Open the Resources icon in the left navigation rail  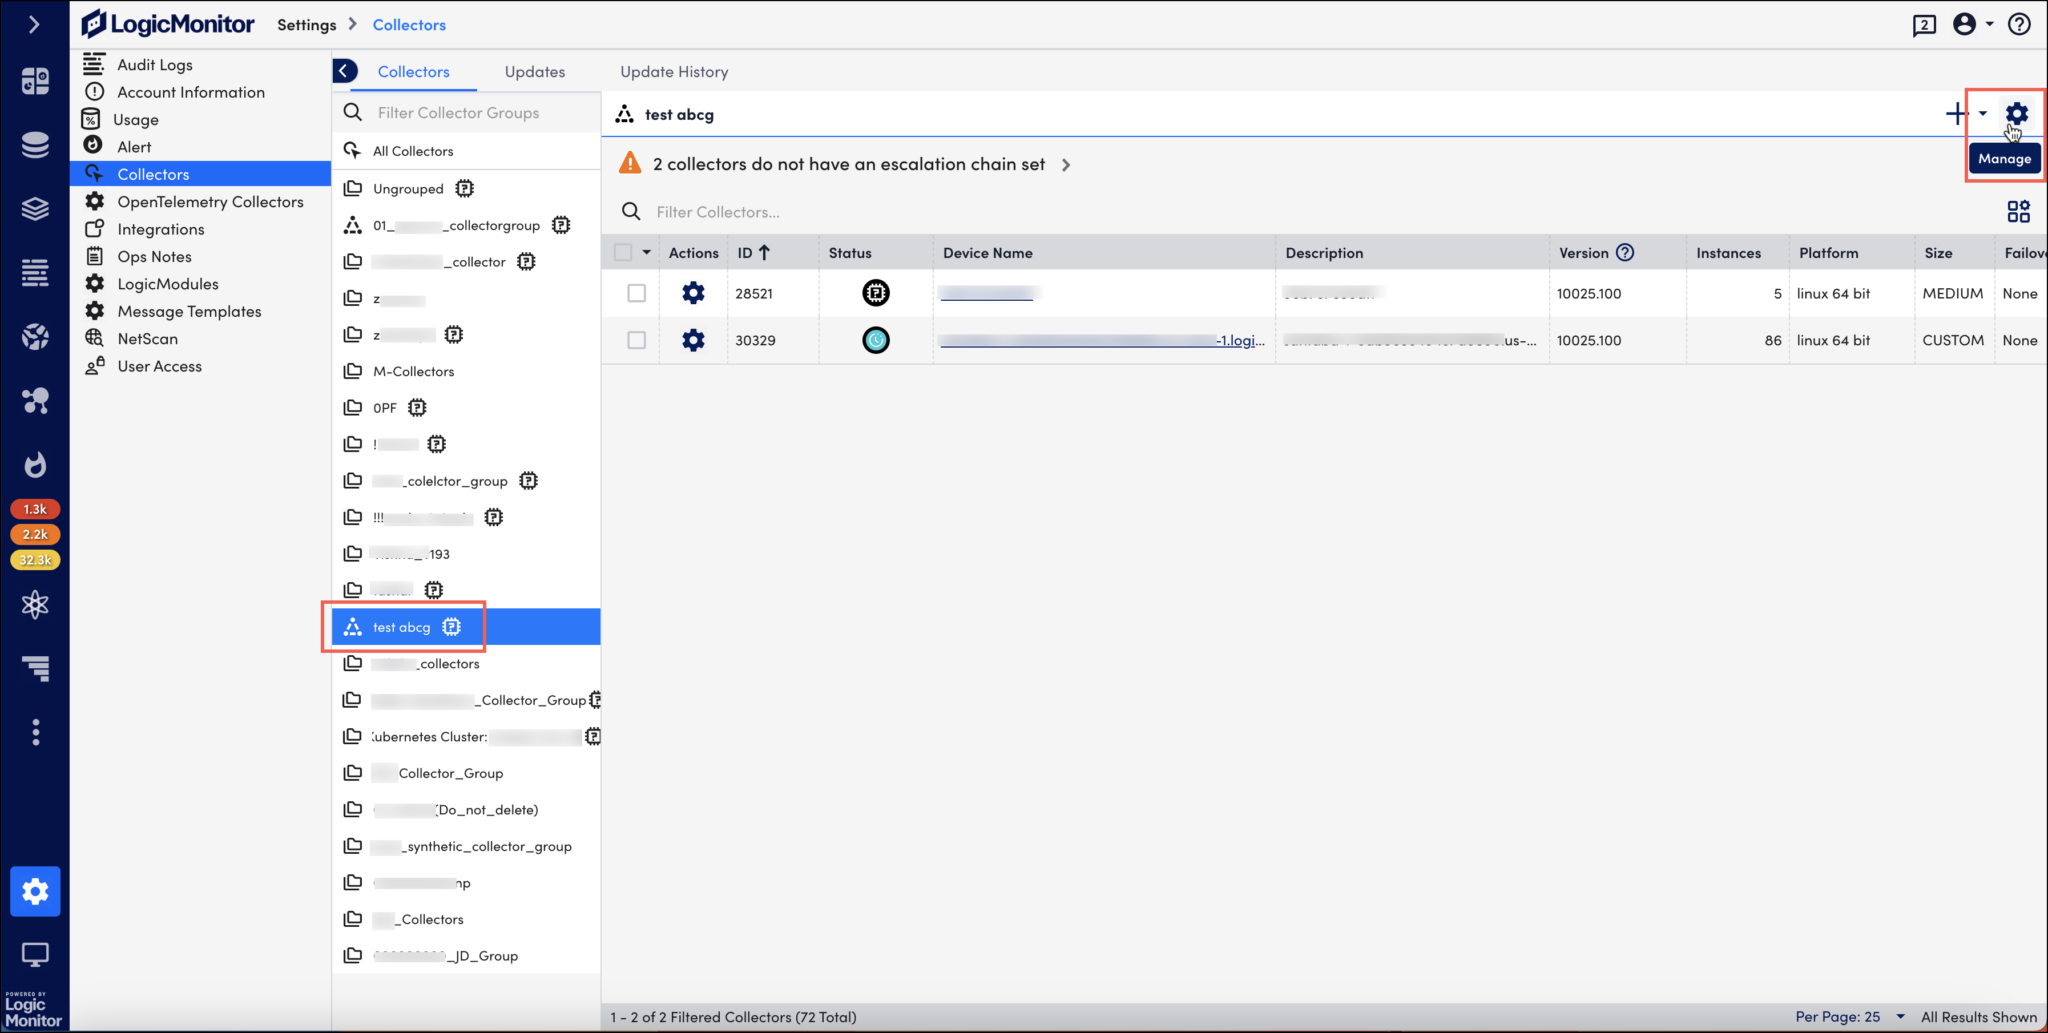click(x=35, y=145)
